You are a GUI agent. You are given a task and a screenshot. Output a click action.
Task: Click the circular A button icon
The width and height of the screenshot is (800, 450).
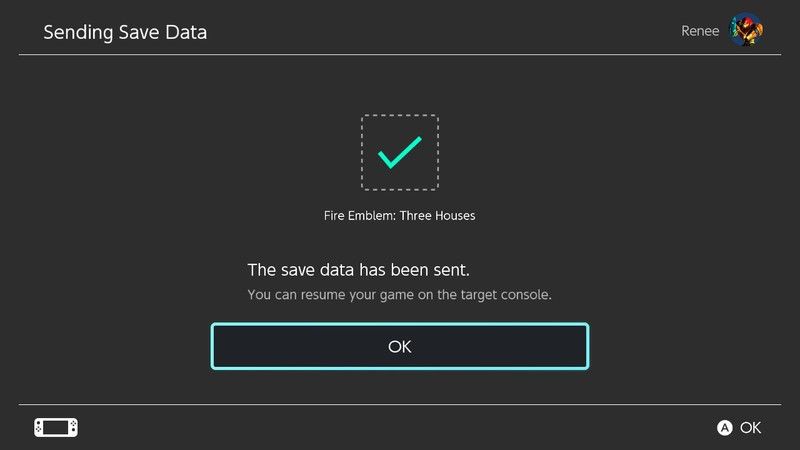725,428
